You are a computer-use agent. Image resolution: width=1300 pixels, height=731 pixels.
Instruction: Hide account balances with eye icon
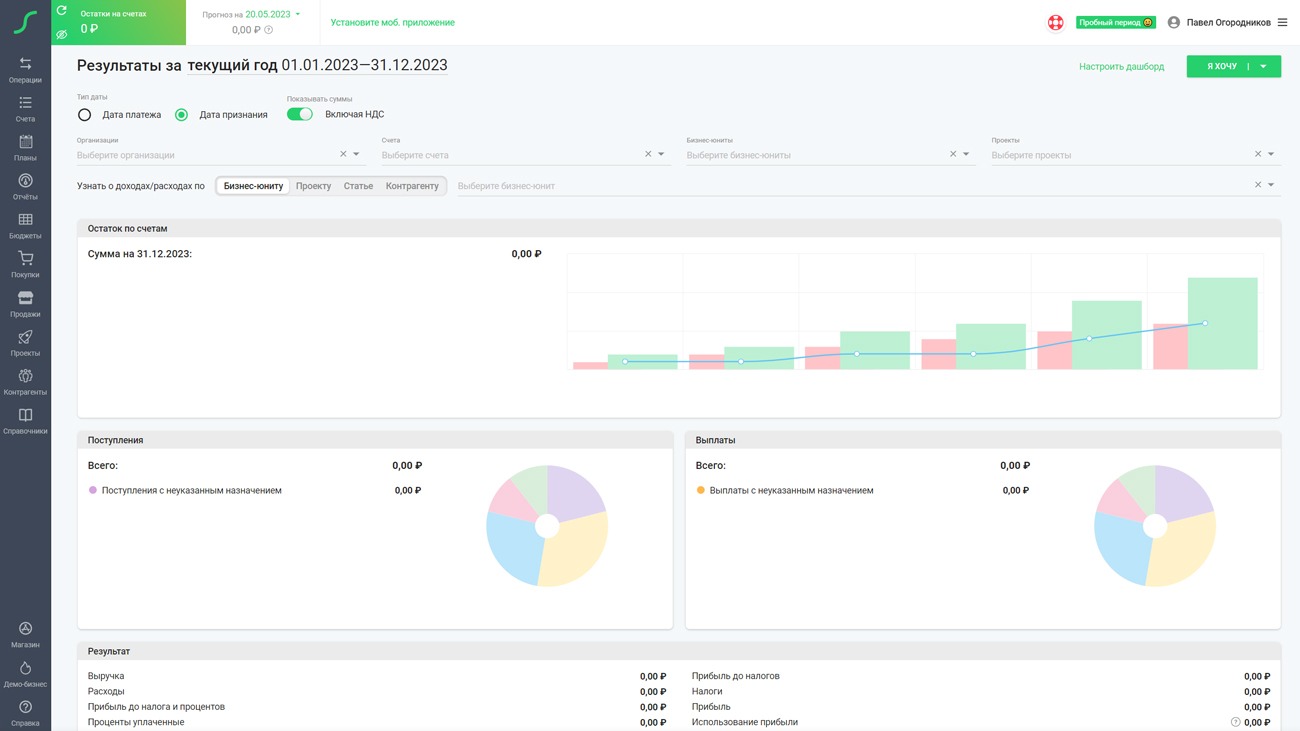coord(62,34)
